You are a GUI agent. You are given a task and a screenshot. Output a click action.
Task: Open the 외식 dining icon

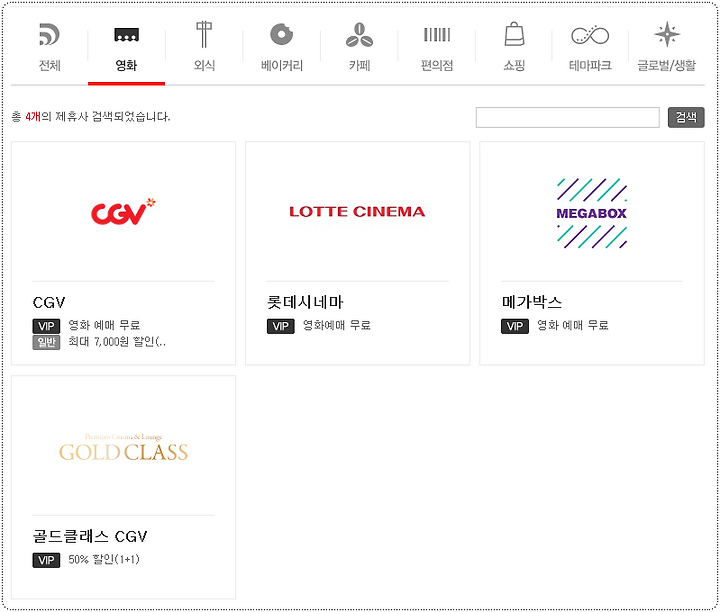click(x=204, y=34)
